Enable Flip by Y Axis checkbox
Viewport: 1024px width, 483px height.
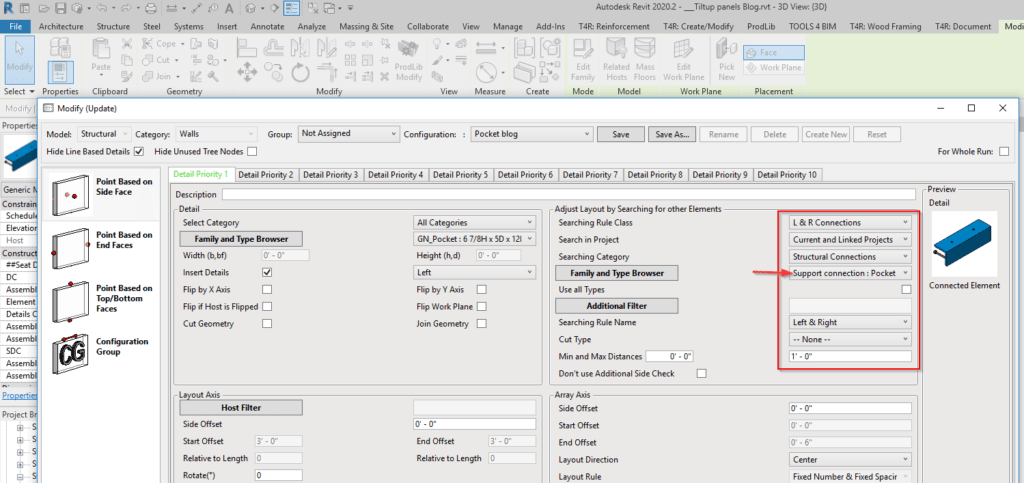[x=481, y=289]
